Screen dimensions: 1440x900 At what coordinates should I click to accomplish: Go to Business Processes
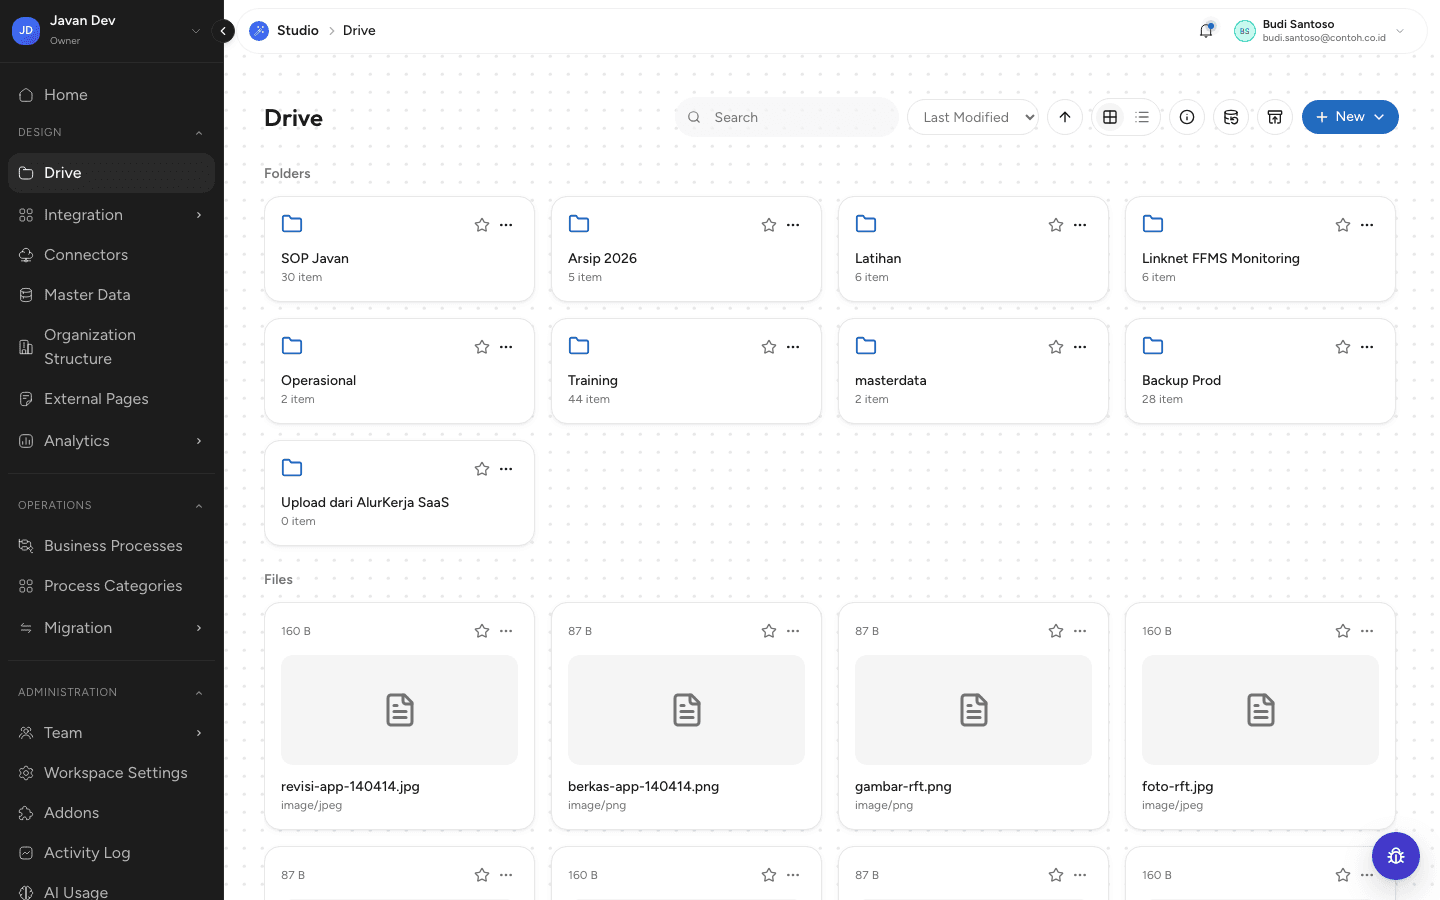click(111, 546)
